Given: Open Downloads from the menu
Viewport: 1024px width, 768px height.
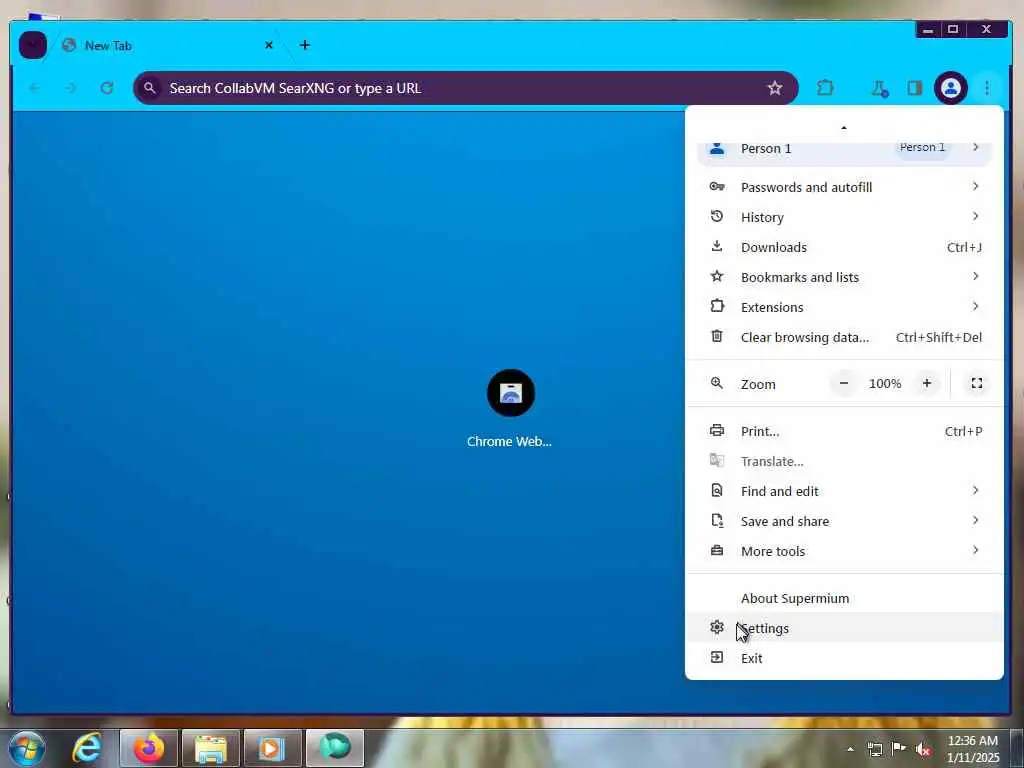Looking at the screenshot, I should click(844, 248).
